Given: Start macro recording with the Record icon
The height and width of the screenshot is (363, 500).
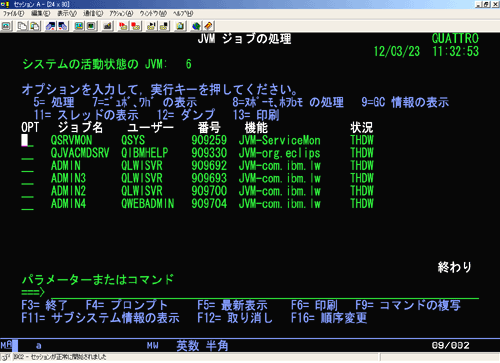Looking at the screenshot, I should (123, 26).
